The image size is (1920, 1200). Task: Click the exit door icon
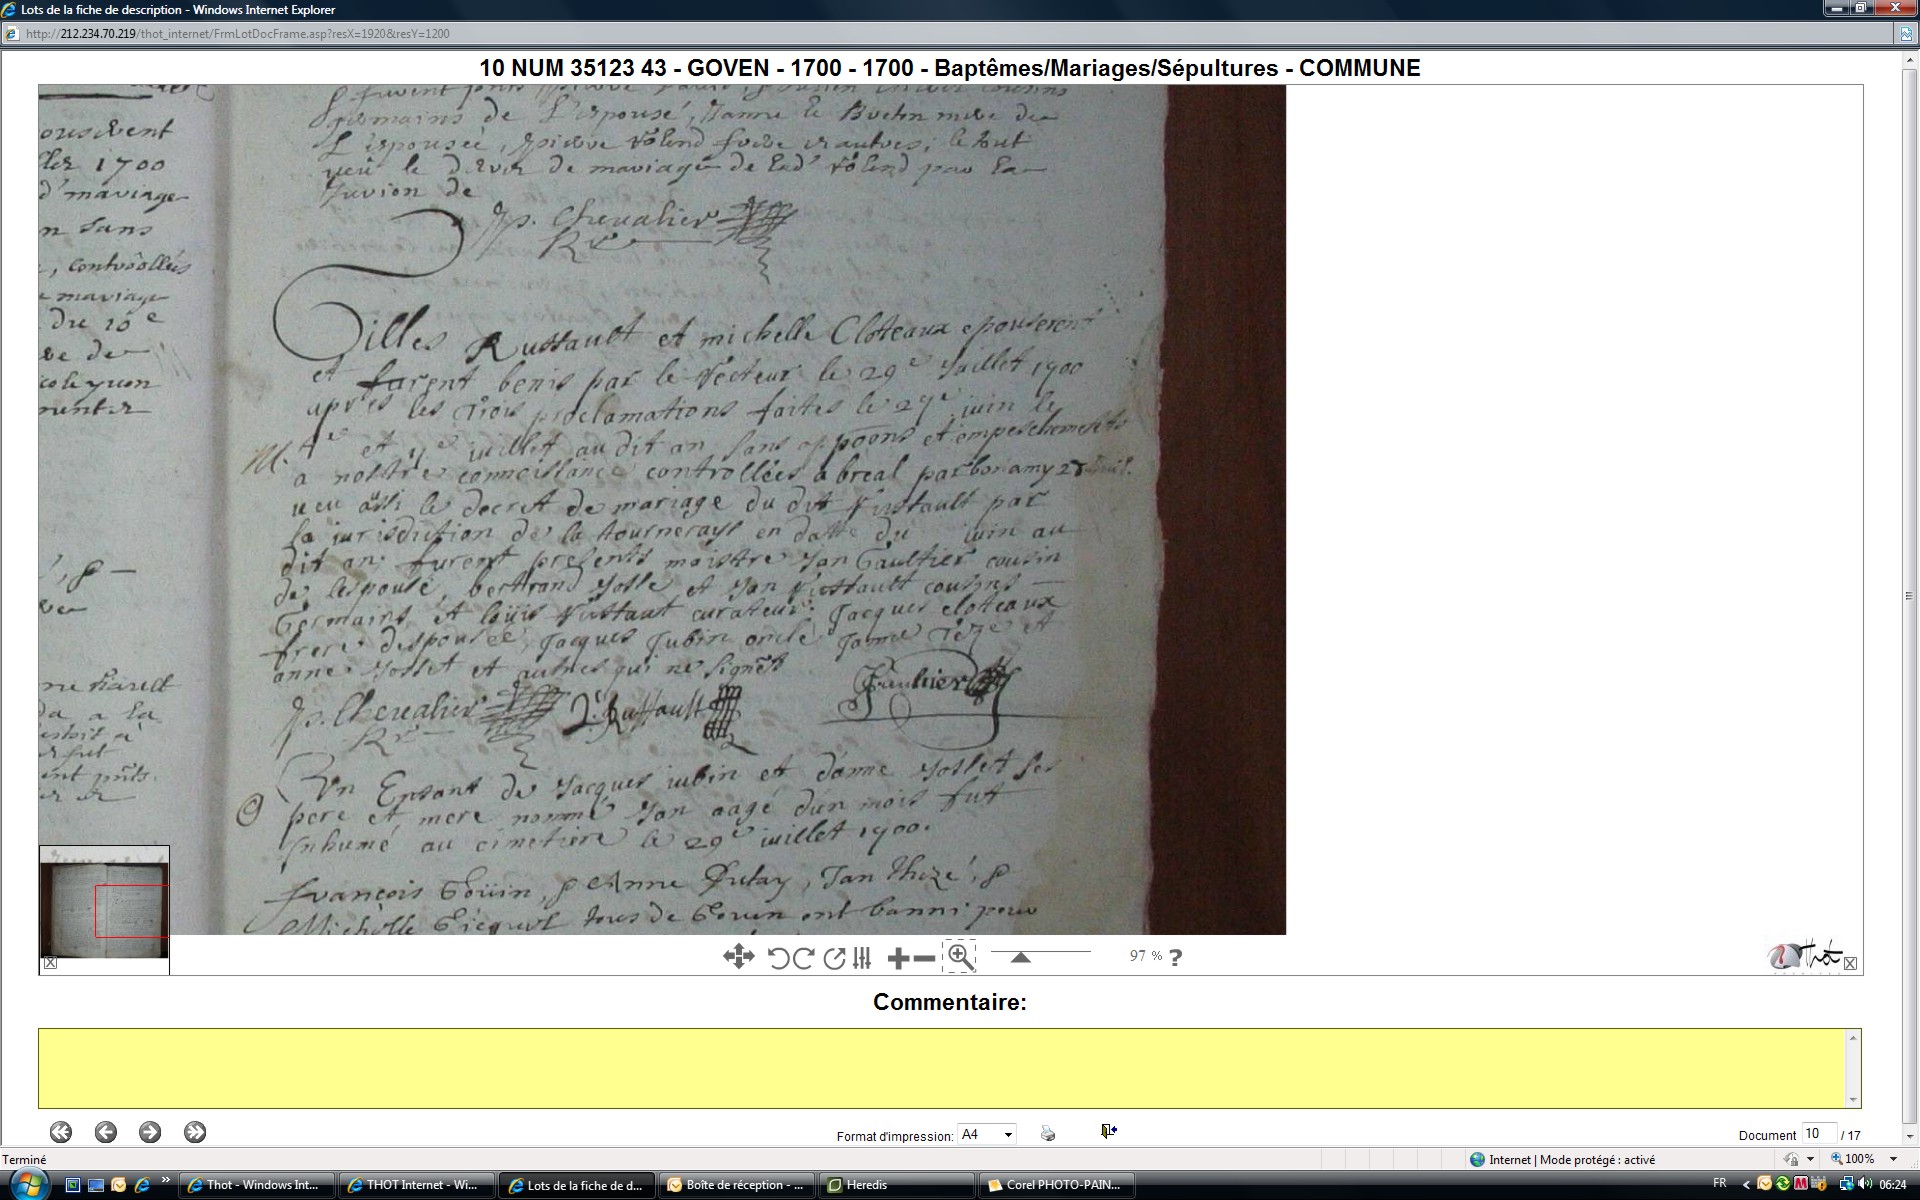(x=1108, y=1131)
